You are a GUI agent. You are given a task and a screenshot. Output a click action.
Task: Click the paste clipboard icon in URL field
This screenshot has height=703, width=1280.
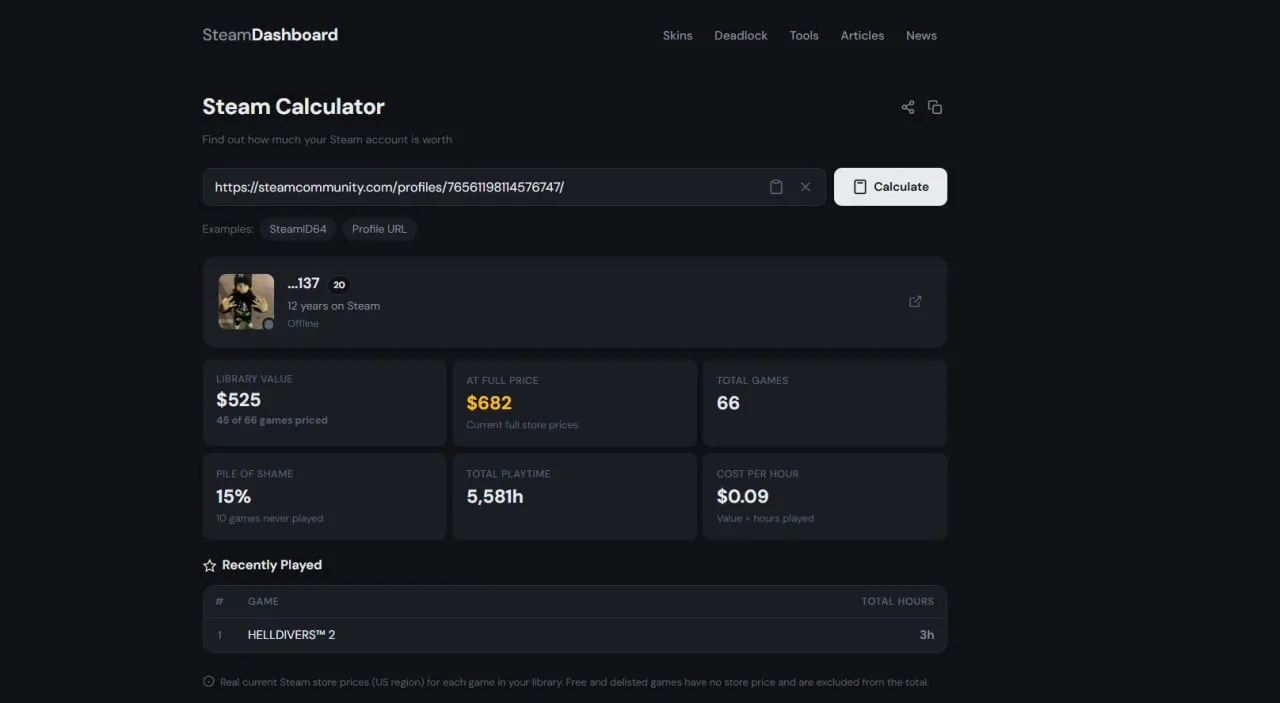pos(776,187)
